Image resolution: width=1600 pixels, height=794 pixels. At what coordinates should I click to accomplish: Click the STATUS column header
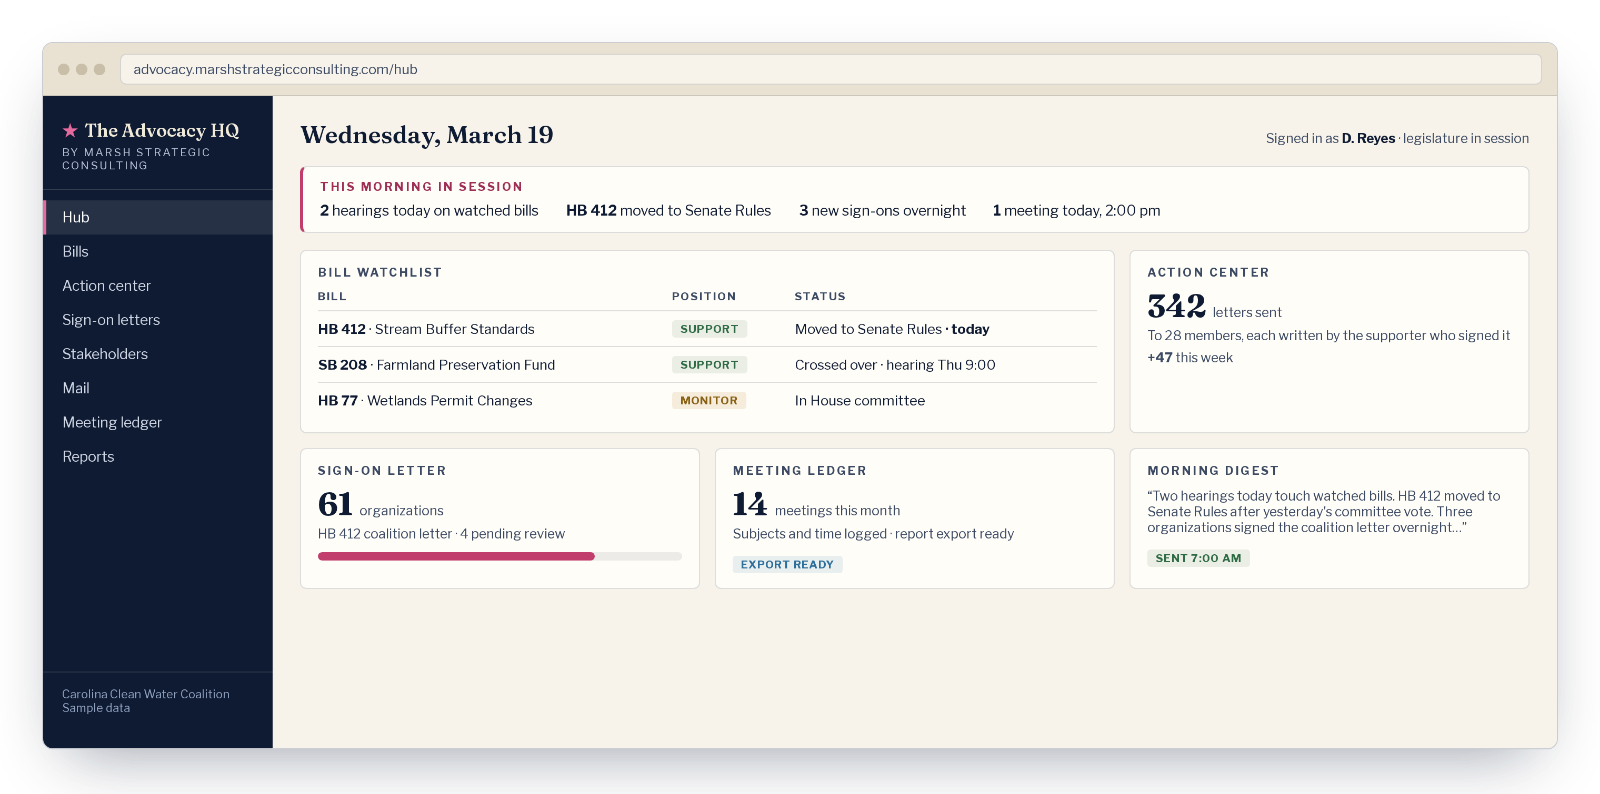(x=820, y=297)
